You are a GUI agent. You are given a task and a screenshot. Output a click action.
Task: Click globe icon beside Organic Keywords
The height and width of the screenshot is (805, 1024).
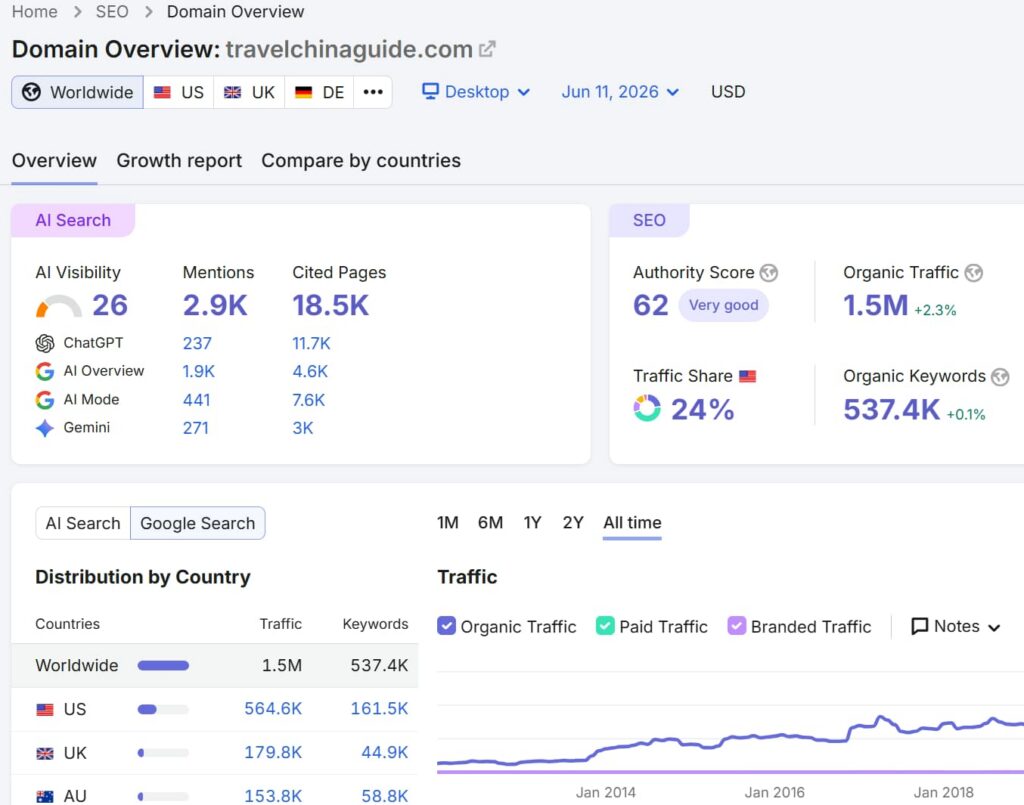[1000, 377]
